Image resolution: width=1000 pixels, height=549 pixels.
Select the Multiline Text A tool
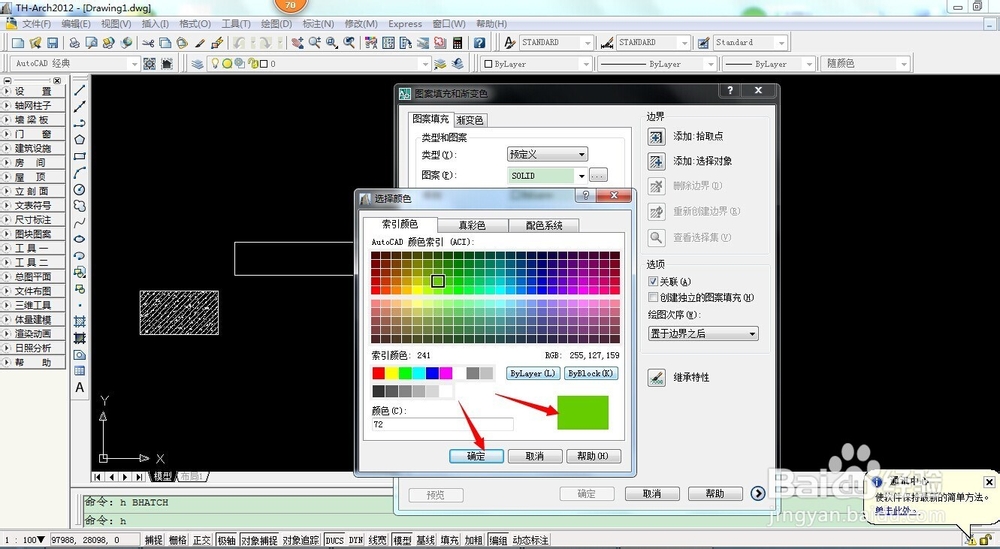[x=80, y=387]
